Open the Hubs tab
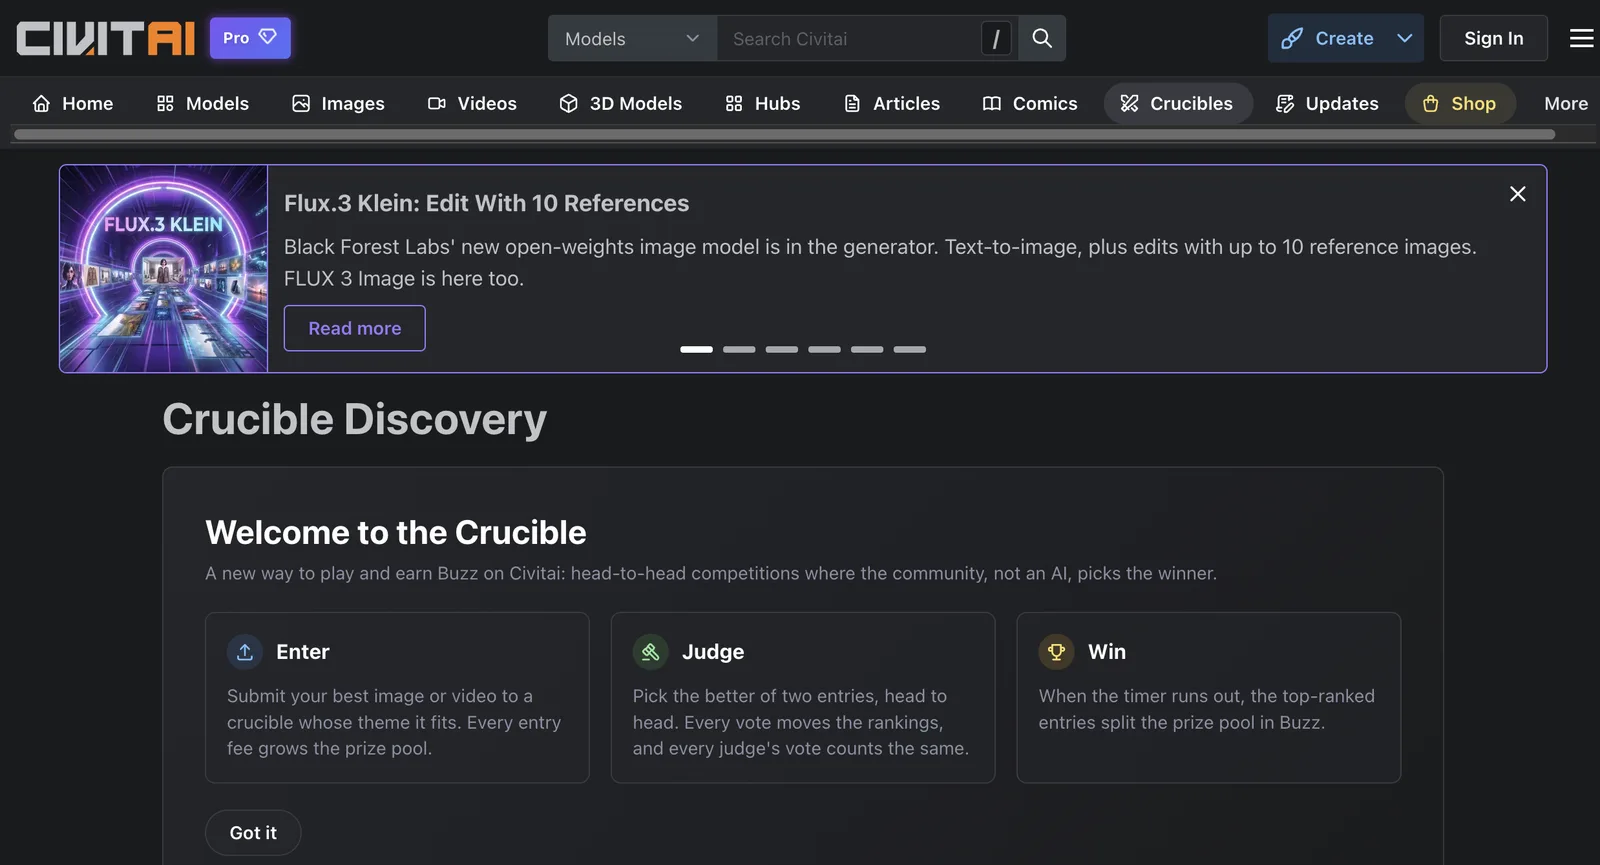The width and height of the screenshot is (1600, 865). tap(763, 103)
